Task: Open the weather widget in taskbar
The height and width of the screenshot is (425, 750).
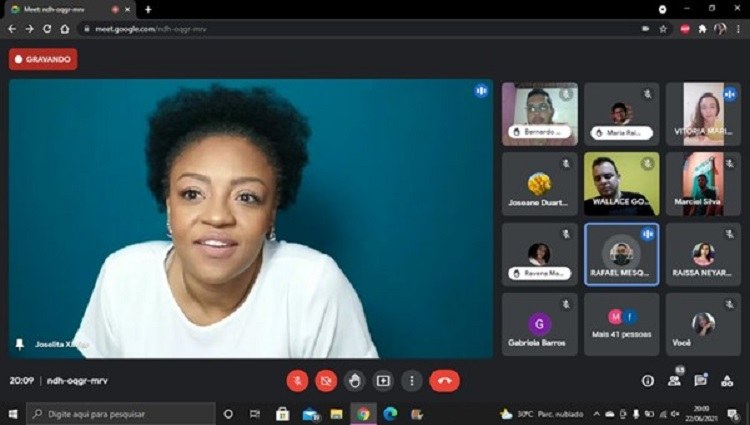Action: tap(541, 414)
